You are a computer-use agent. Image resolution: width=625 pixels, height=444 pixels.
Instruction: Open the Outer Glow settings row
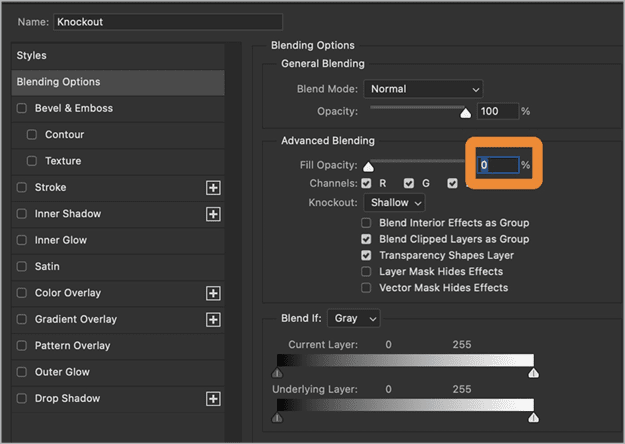(118, 372)
